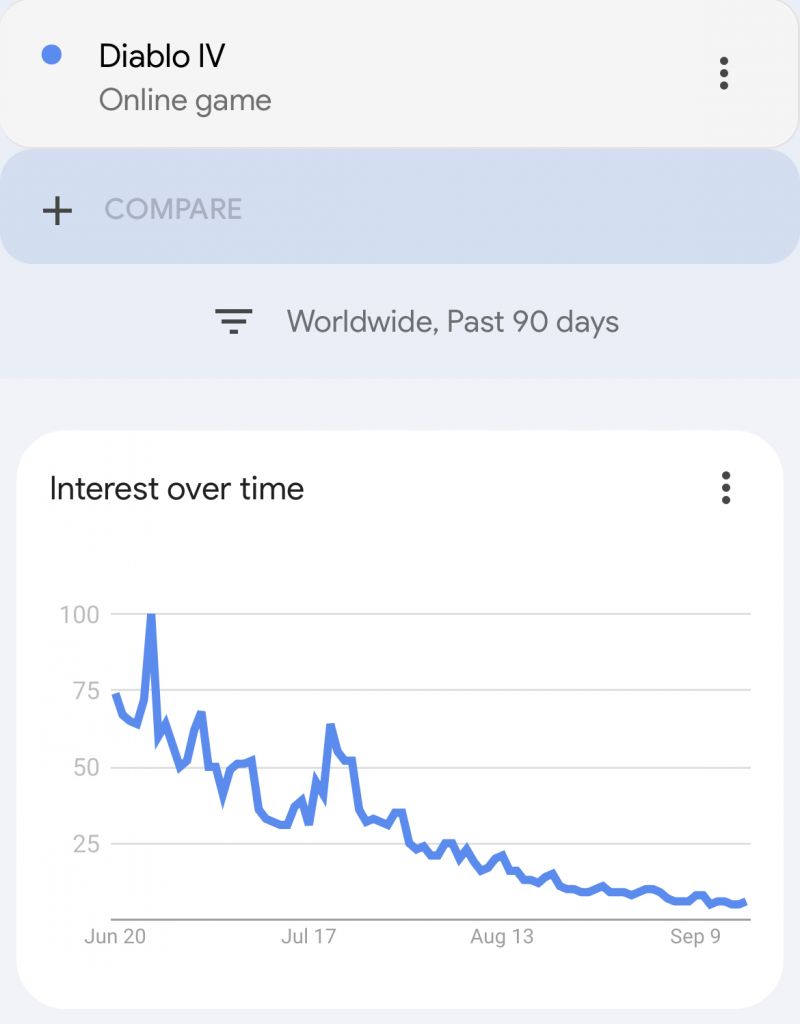Click the Jul 17 date label
The height and width of the screenshot is (1024, 800).
[308, 937]
